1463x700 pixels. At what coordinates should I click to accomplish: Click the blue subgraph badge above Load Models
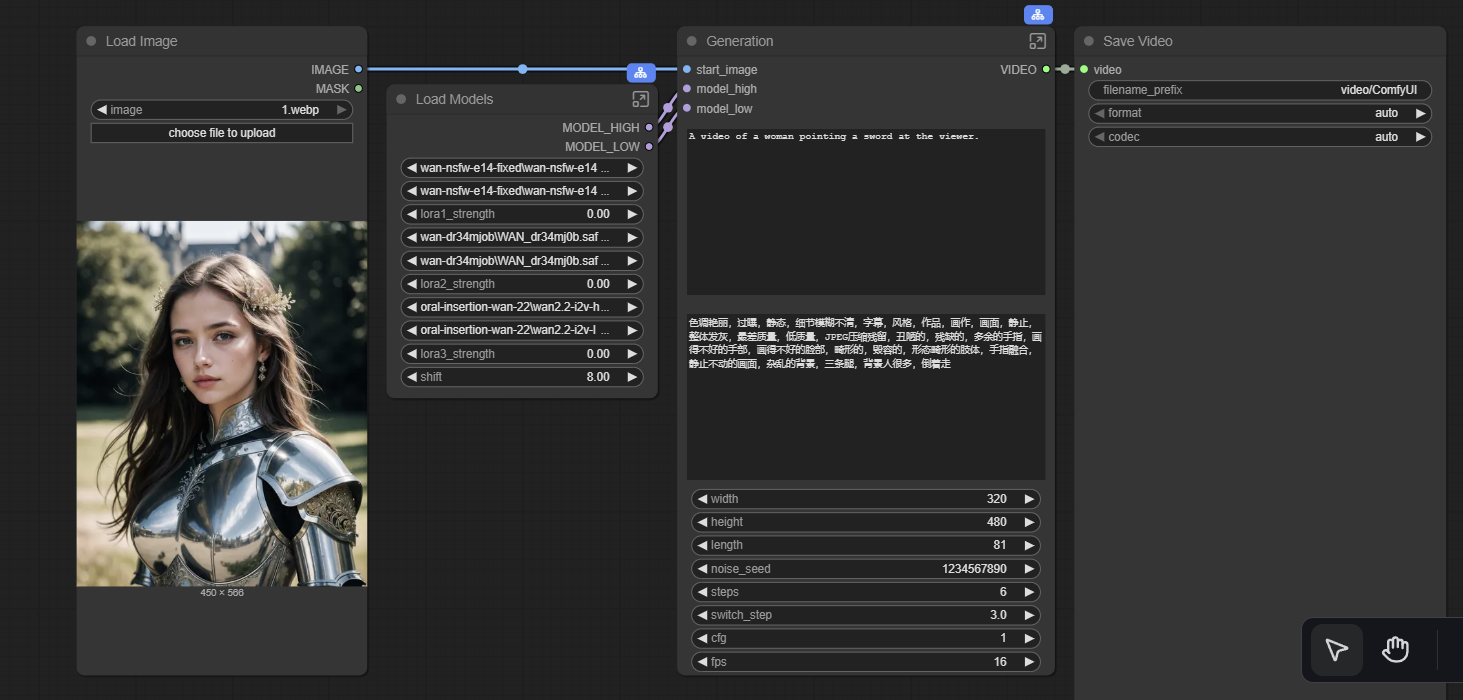pyautogui.click(x=641, y=72)
